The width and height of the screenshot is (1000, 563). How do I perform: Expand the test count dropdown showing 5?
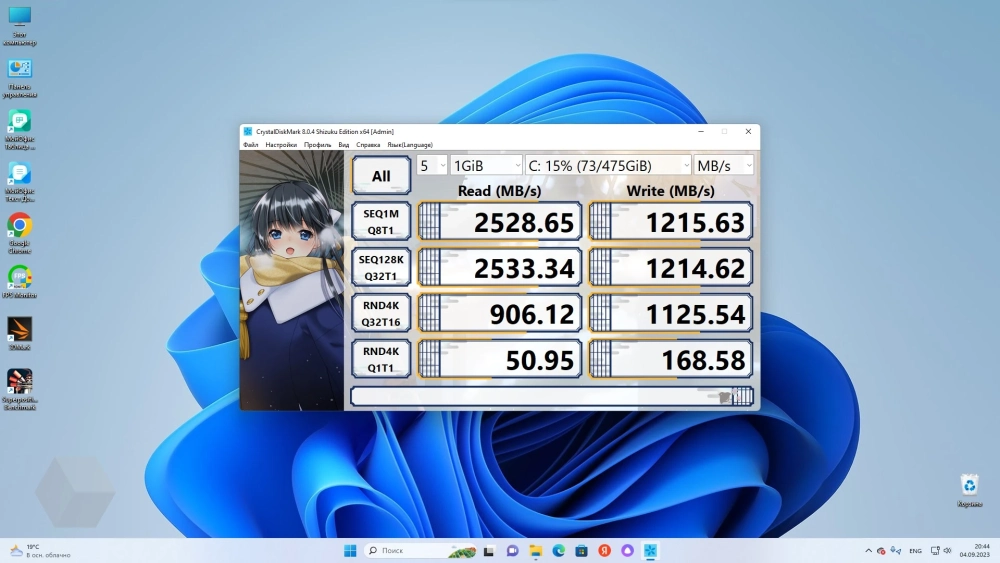point(432,165)
